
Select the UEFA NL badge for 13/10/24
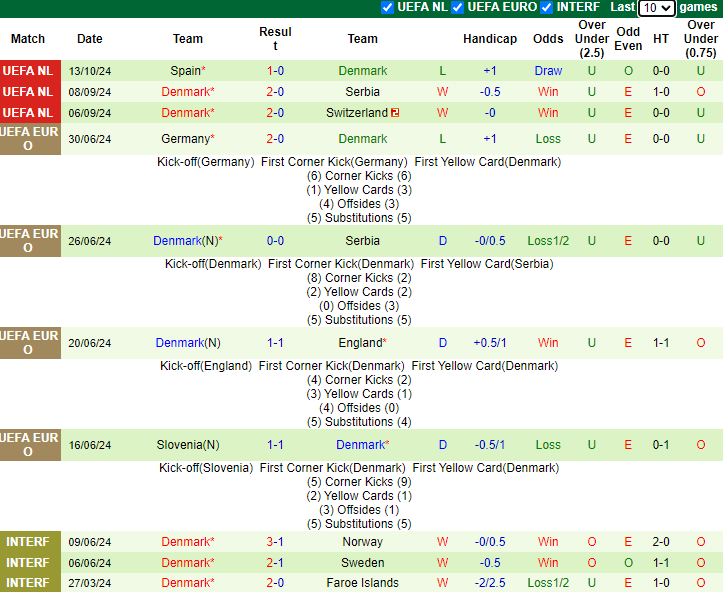(x=28, y=71)
